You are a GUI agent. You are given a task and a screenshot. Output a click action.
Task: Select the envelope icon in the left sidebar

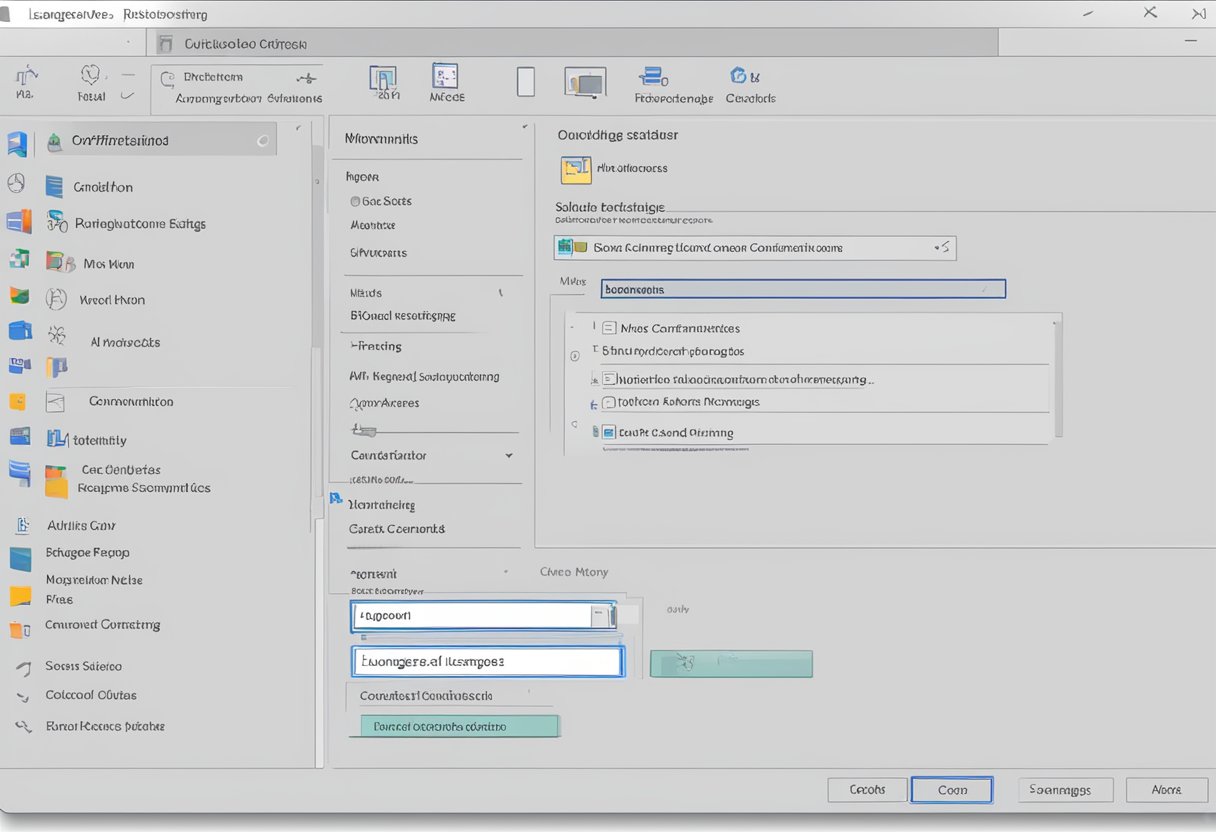(x=54, y=400)
